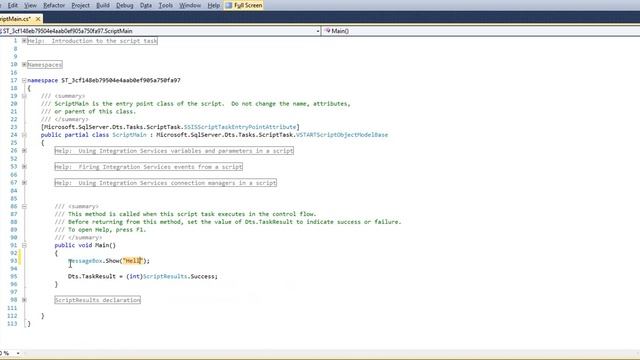The height and width of the screenshot is (360, 640).
Task: Click 'Help: Using Integration Services connection managers' text
Action: [x=165, y=182]
